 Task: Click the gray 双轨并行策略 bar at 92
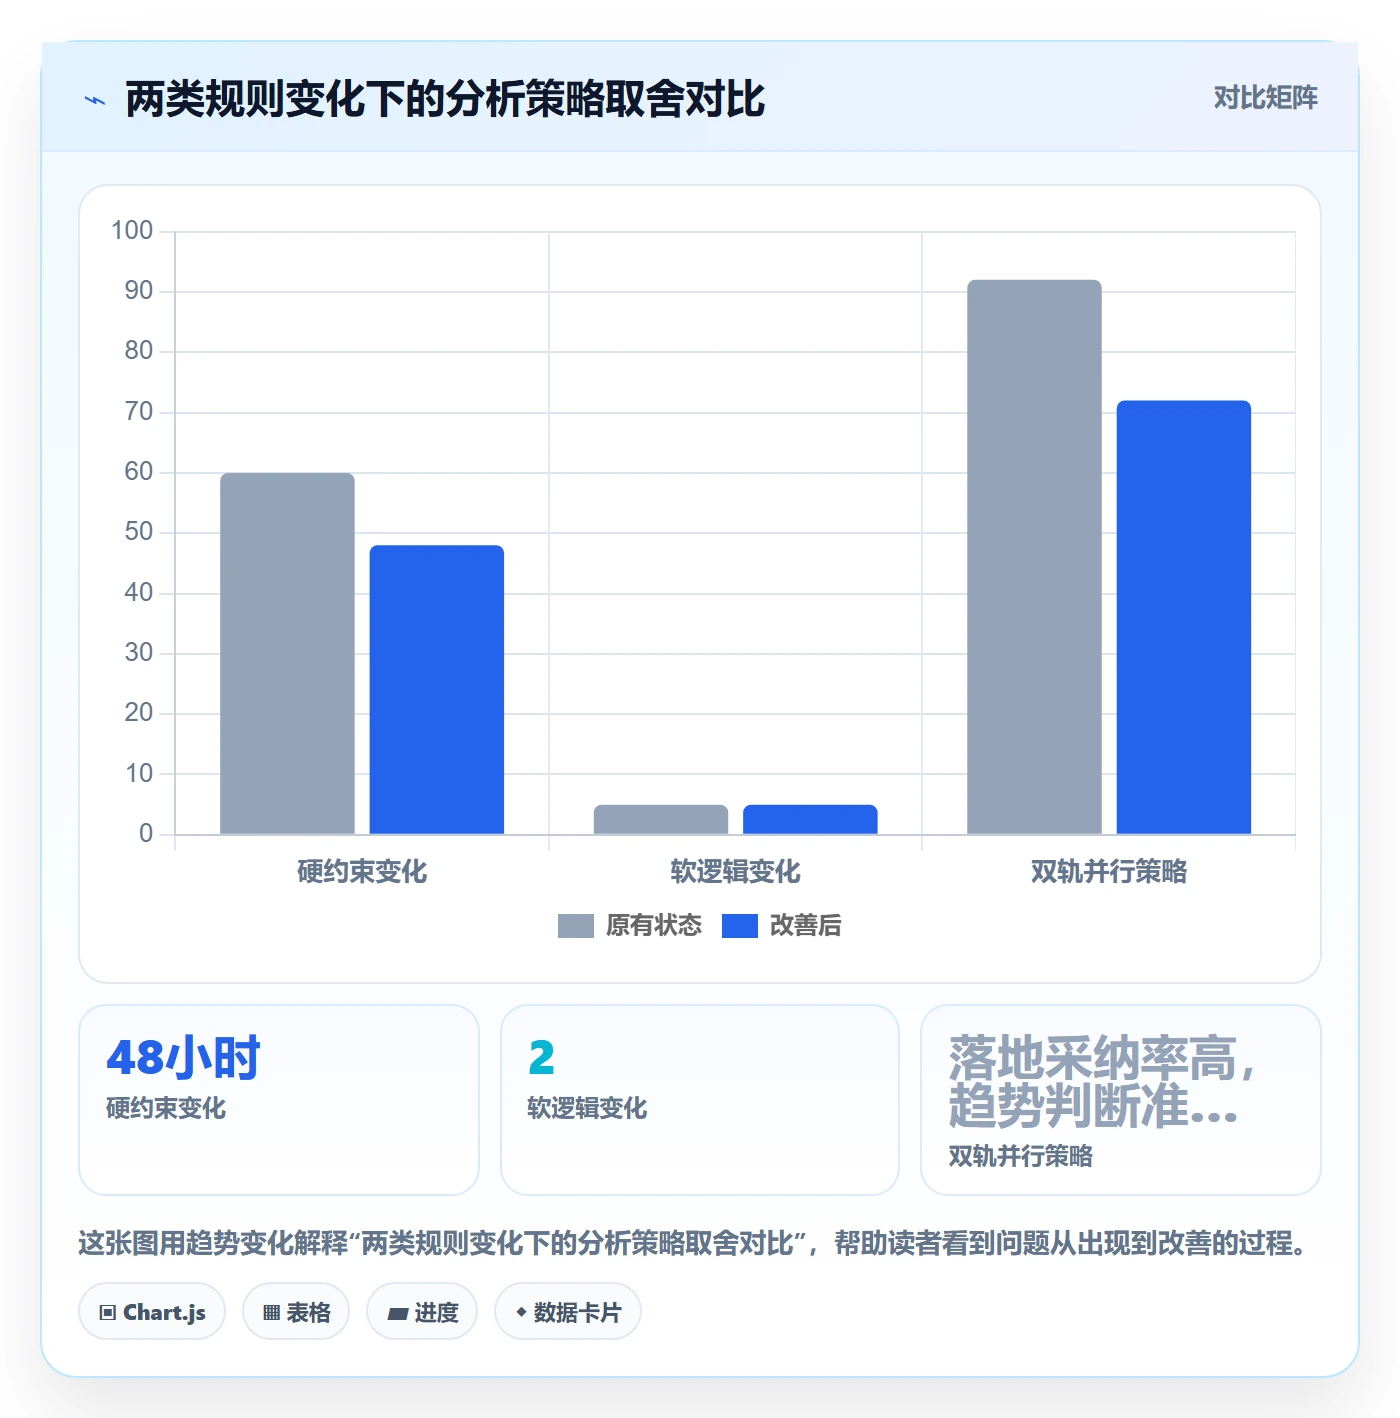pos(1035,557)
